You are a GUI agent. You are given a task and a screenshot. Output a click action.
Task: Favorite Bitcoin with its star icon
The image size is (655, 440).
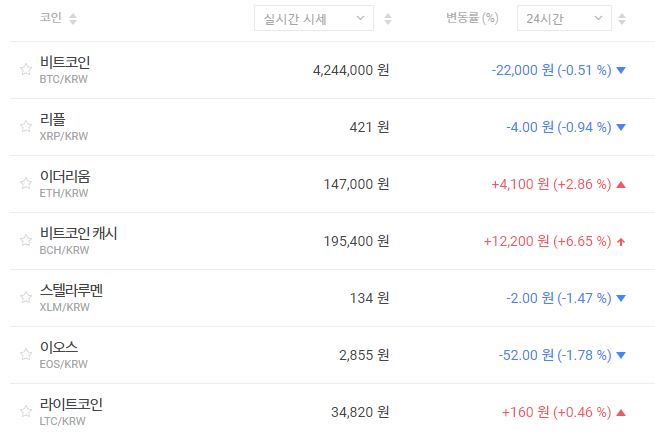(x=26, y=70)
